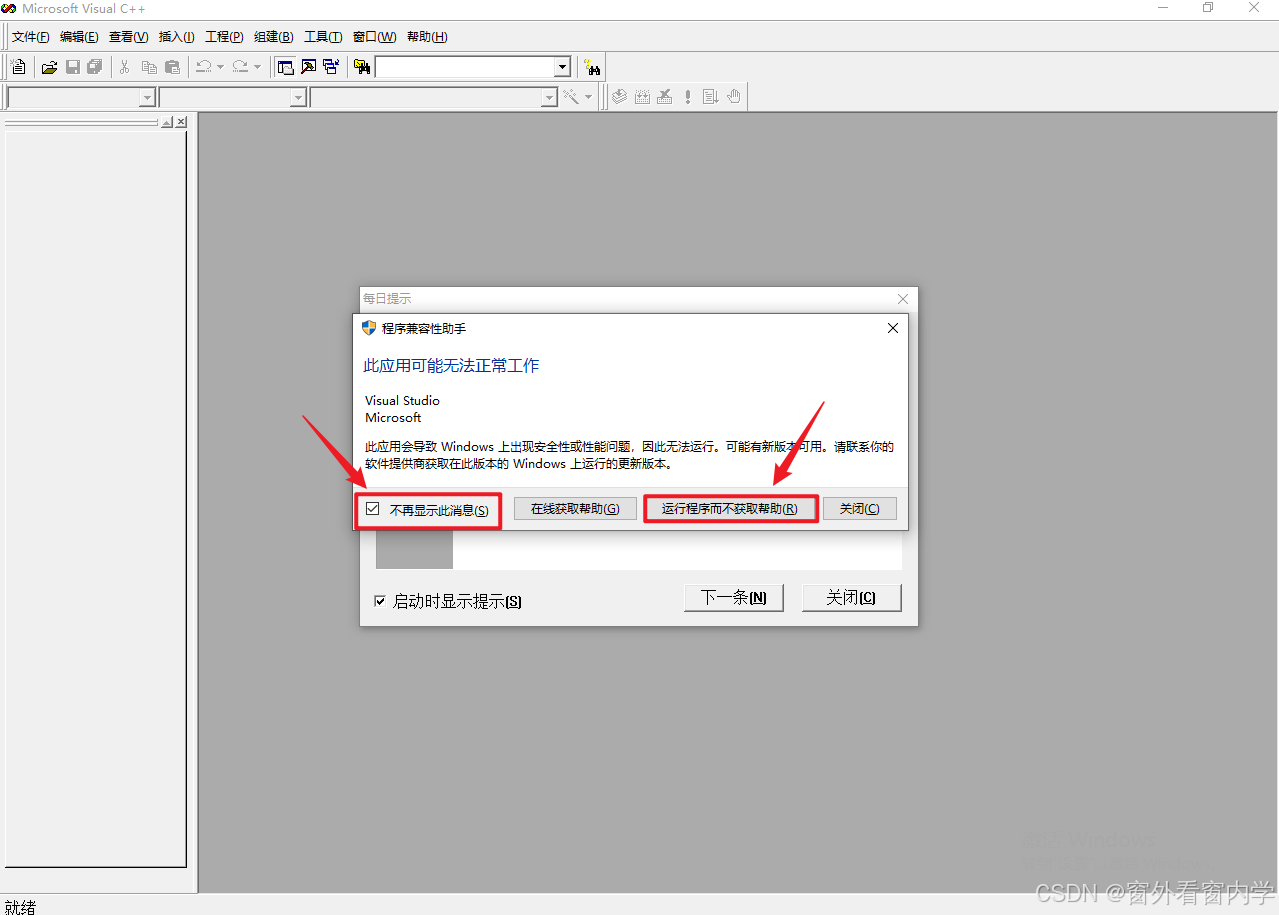This screenshot has height=915, width=1279.
Task: Click the Undo arrow icon
Action: click(x=203, y=67)
